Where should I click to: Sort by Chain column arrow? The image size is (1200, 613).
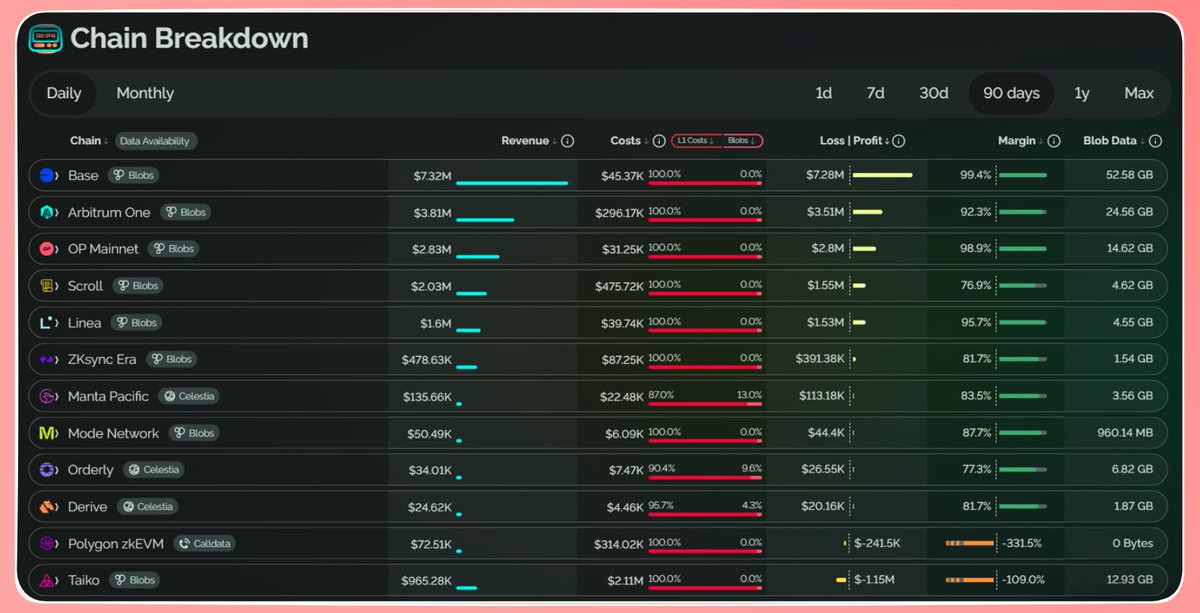click(106, 142)
